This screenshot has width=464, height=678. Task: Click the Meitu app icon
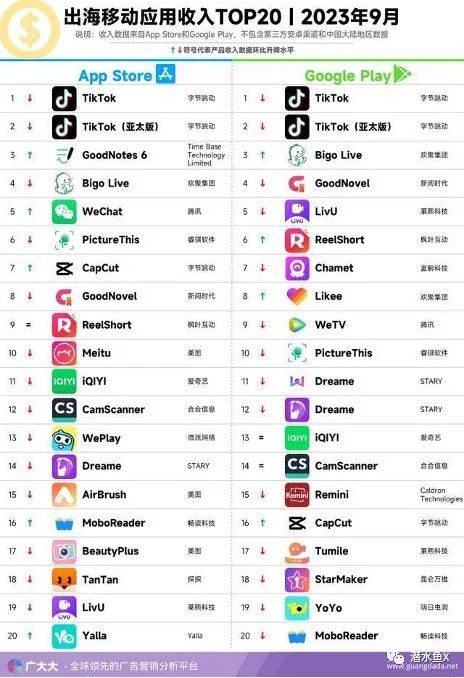[x=64, y=353]
